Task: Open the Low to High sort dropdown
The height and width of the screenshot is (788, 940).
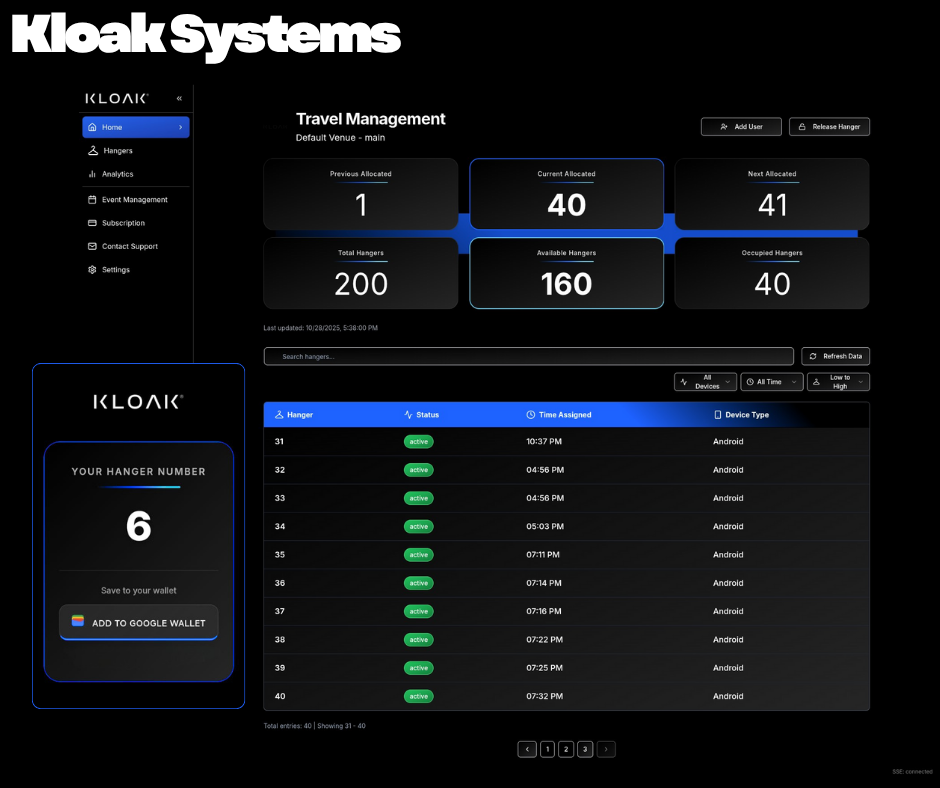Action: [838, 381]
